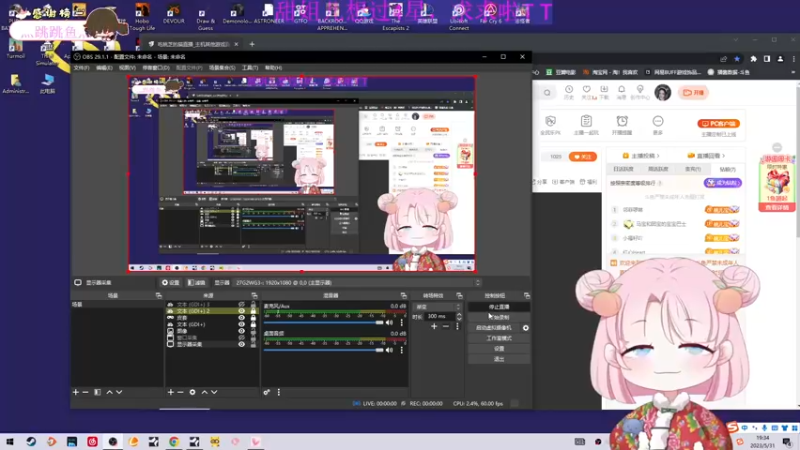Open browser extensions puzzle icon
Image resolution: width=800 pixels, height=450 pixels.
[754, 59]
